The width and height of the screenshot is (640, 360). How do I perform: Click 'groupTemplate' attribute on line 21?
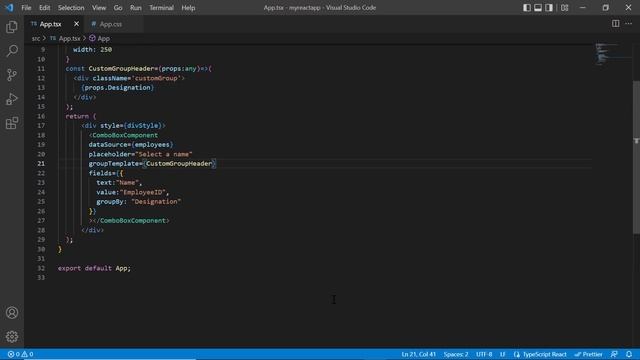click(x=114, y=164)
